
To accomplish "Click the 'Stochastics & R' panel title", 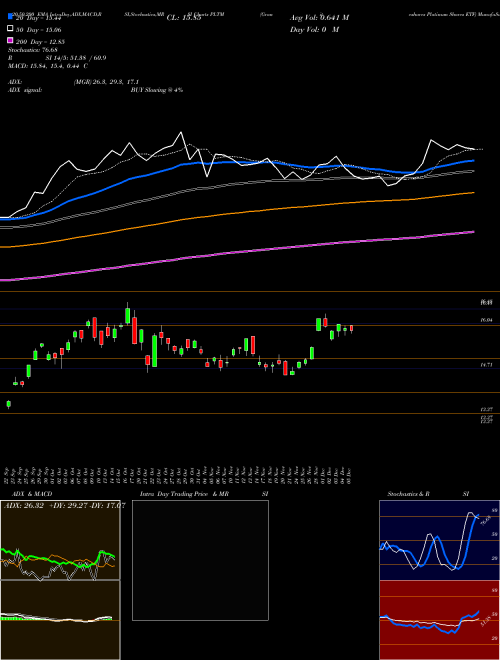I will (x=408, y=494).
